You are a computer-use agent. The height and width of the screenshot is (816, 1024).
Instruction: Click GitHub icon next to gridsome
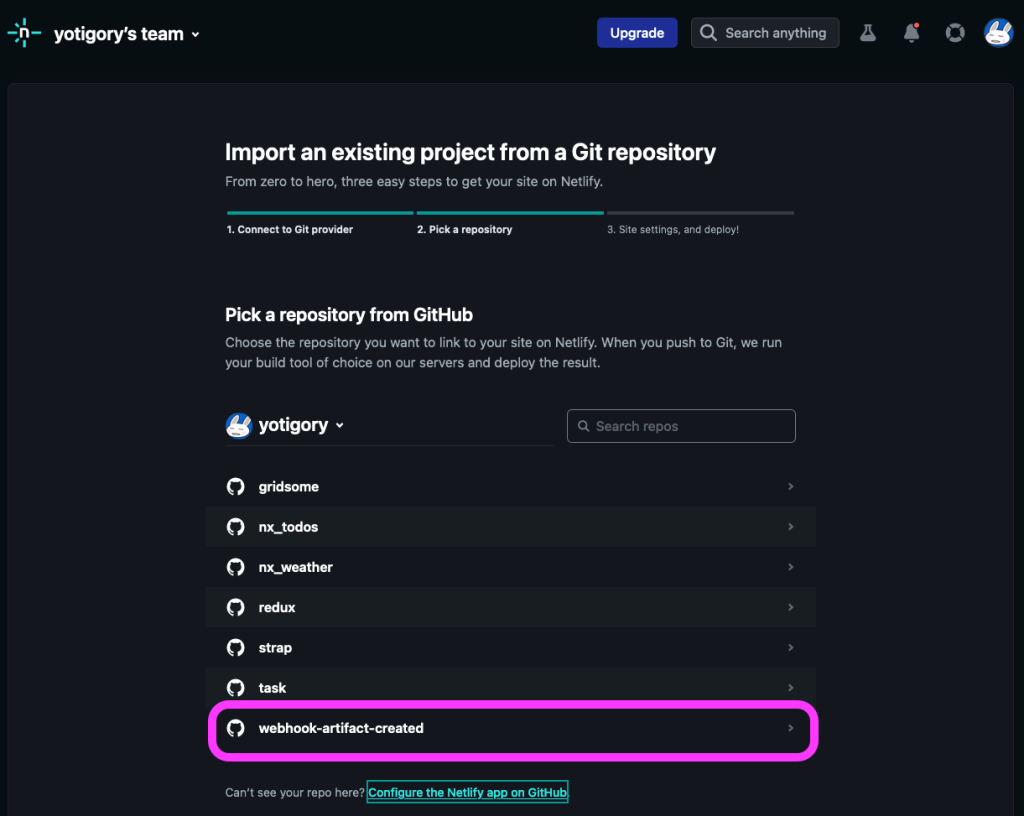point(235,486)
